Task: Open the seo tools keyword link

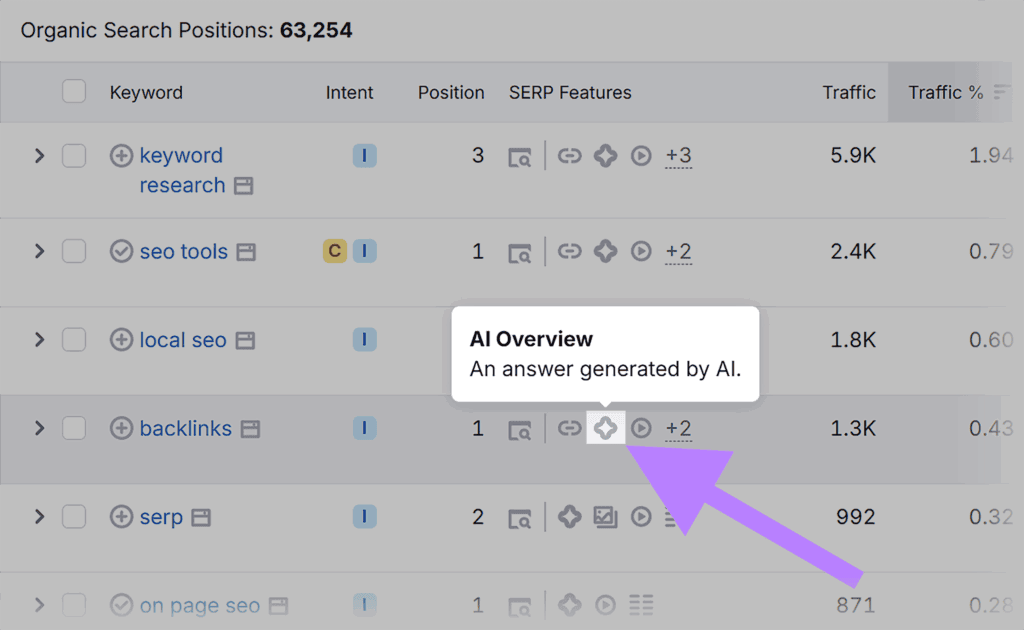Action: [181, 252]
